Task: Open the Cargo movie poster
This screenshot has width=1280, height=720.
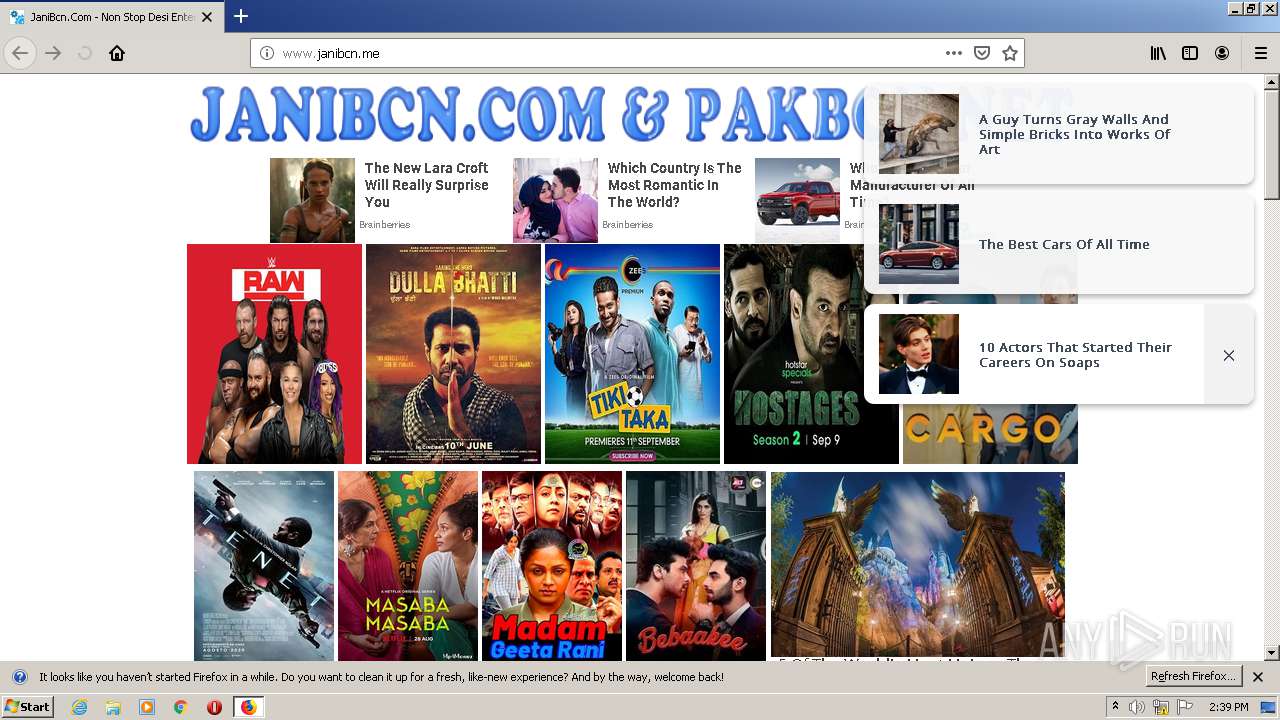Action: 990,432
